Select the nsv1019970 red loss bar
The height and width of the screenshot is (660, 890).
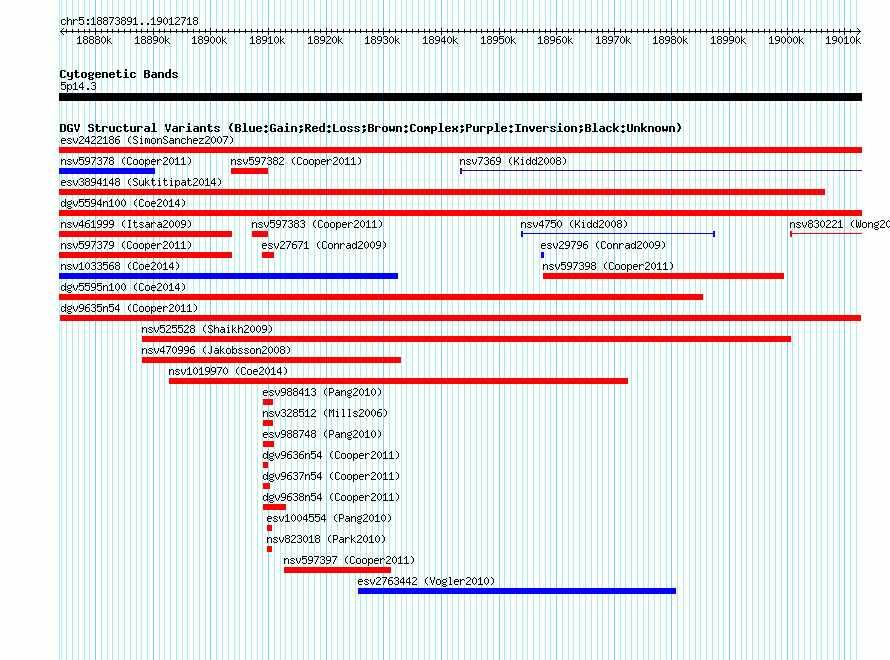coord(398,381)
